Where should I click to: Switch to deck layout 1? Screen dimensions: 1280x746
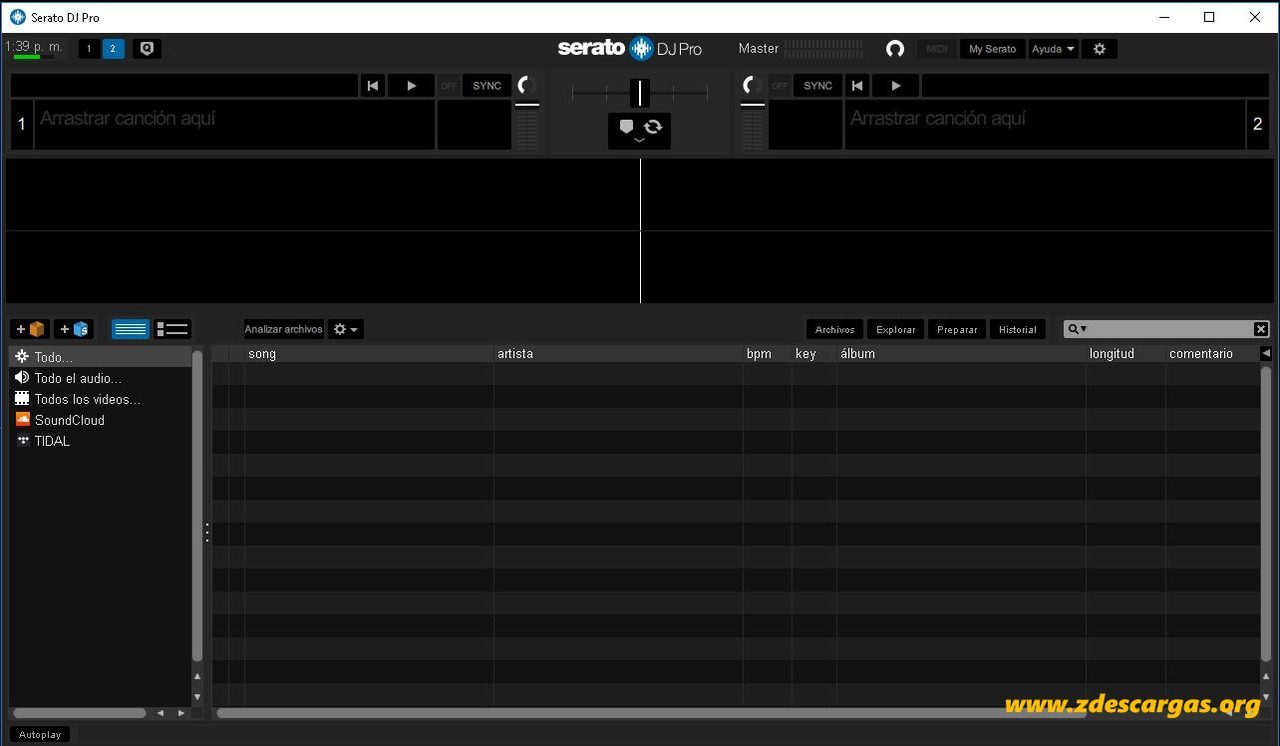(x=89, y=48)
